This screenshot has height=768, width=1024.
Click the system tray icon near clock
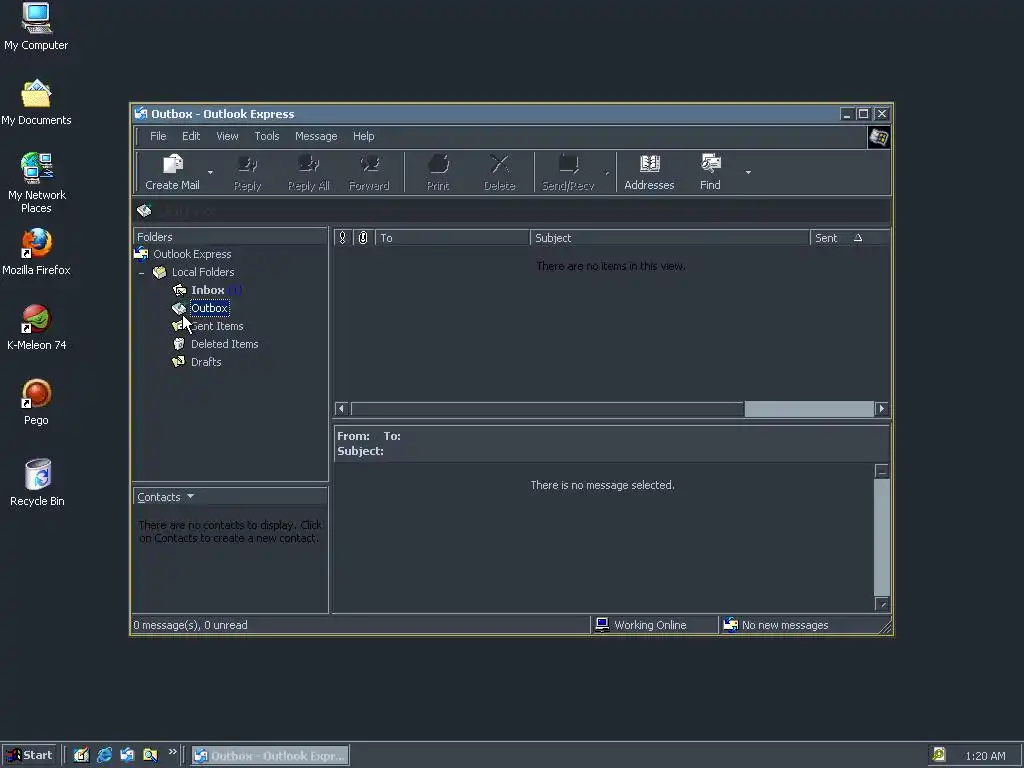click(938, 755)
